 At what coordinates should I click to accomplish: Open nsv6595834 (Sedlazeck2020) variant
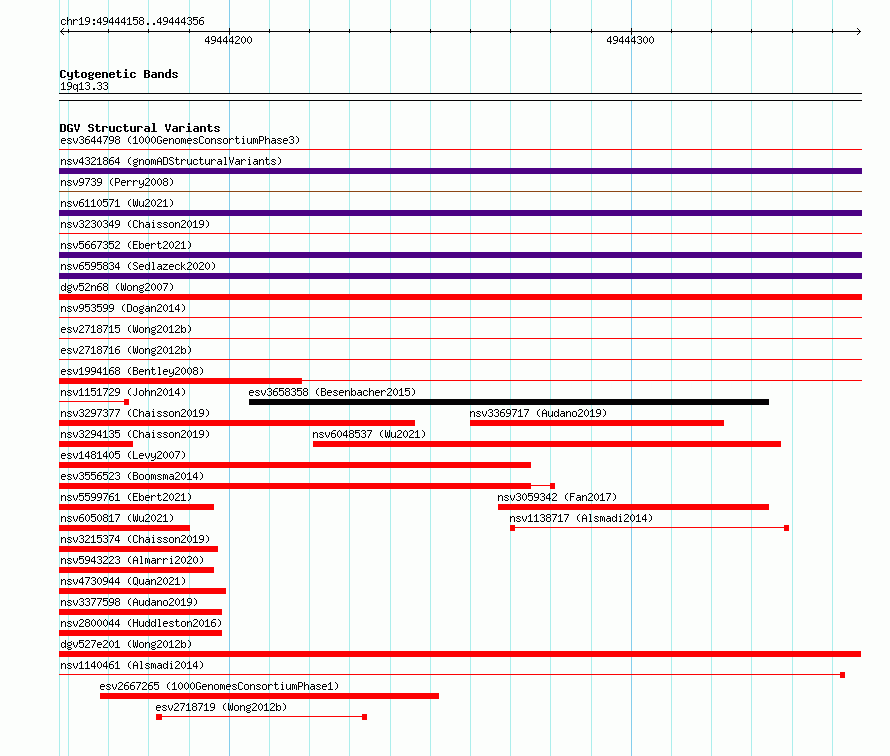[138, 266]
